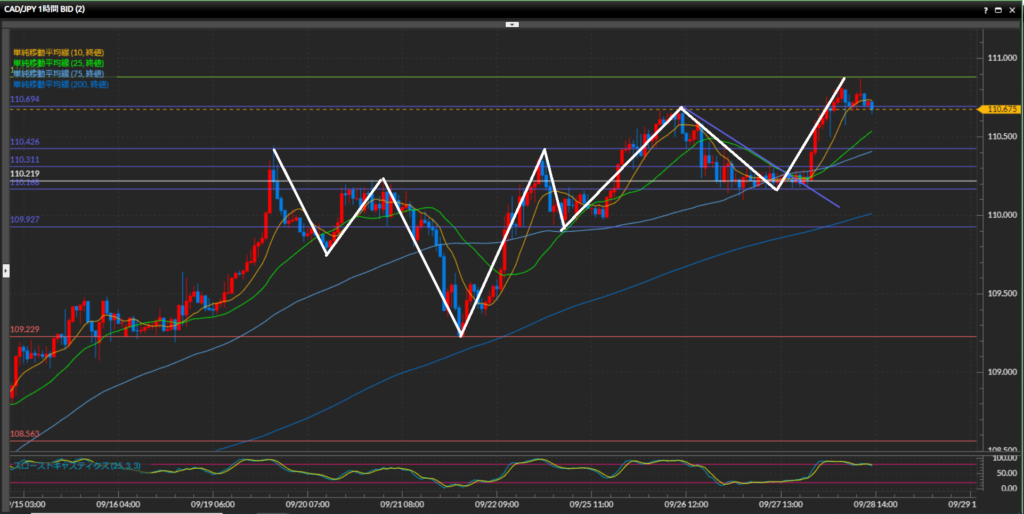The image size is (1024, 514).
Task: Click the white 110.219 price line label
Action: pyautogui.click(x=25, y=174)
